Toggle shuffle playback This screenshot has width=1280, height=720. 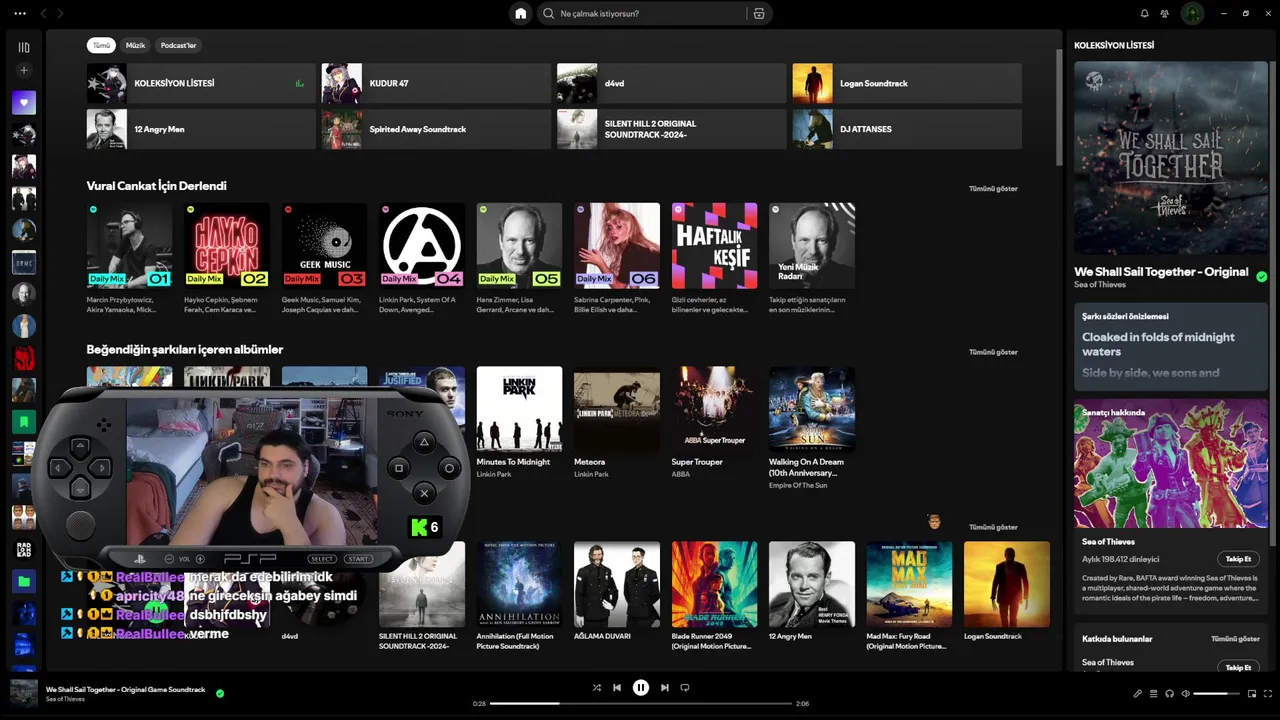[x=596, y=688]
